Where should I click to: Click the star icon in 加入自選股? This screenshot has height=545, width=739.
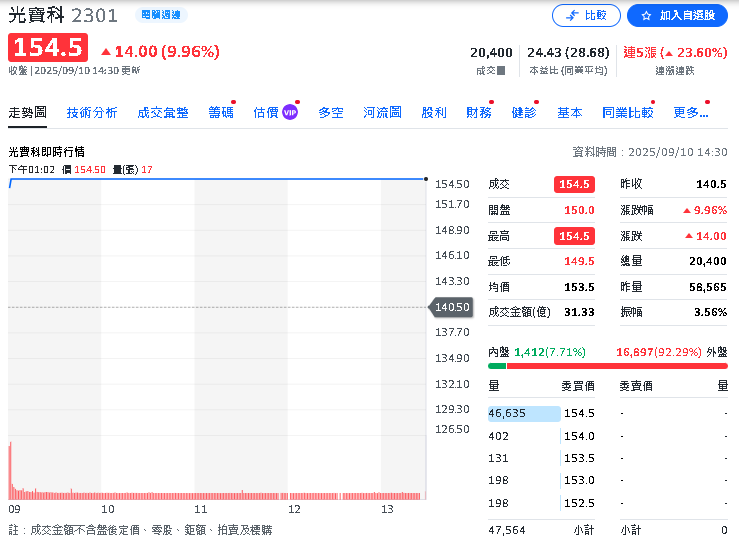[x=646, y=16]
